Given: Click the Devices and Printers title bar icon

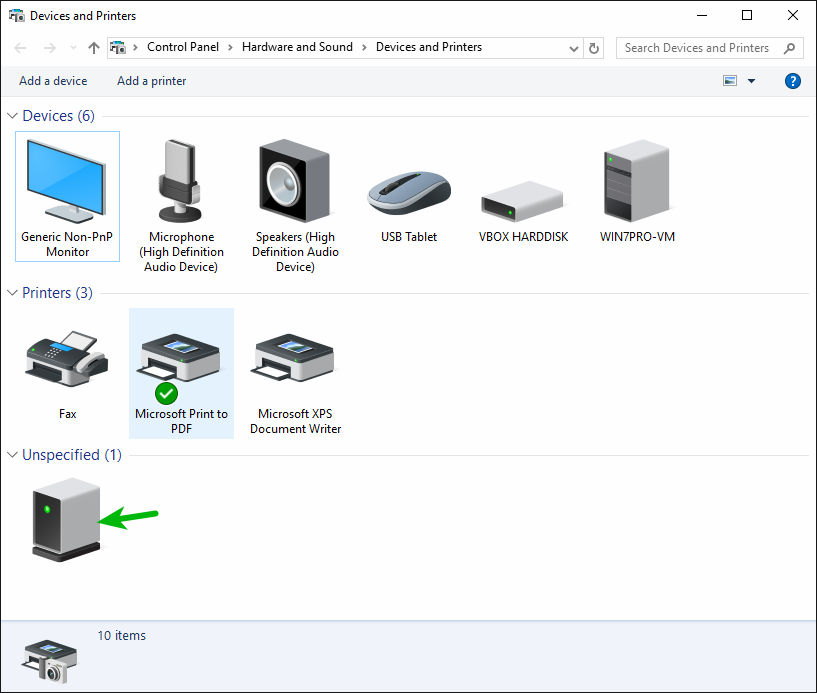Looking at the screenshot, I should [17, 16].
